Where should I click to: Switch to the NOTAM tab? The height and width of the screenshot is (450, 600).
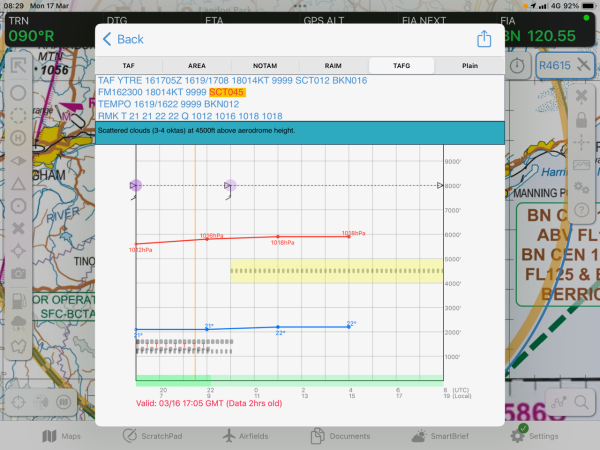[x=266, y=65]
